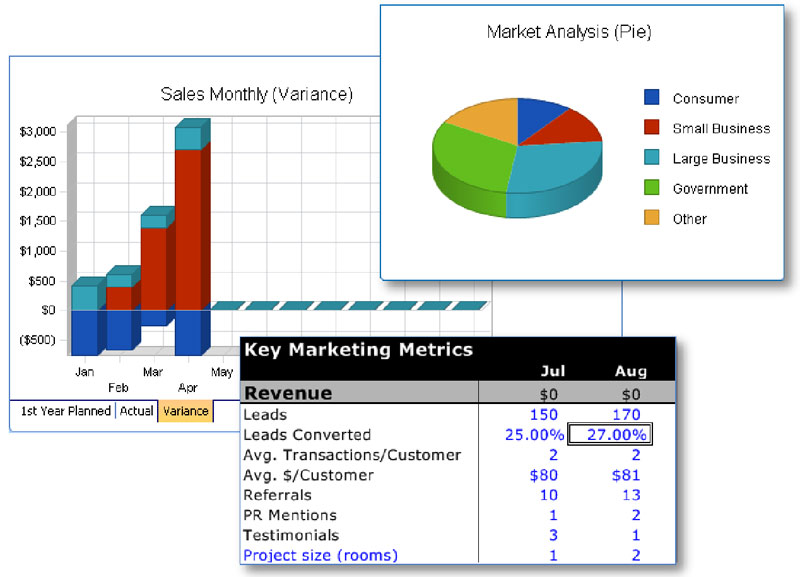The height and width of the screenshot is (577, 800).
Task: Select the March bar in sales chart
Action: (x=154, y=270)
